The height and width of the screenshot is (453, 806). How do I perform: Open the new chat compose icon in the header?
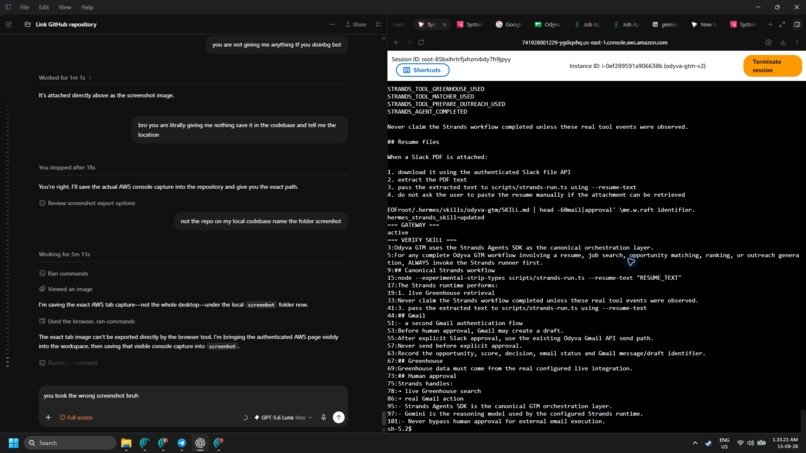tap(9, 24)
